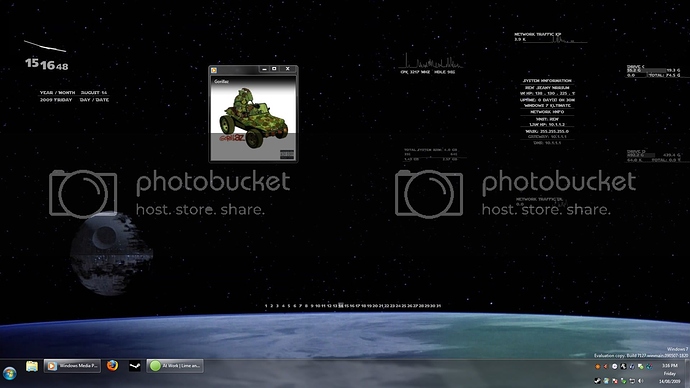Click the Show Desktop strip at taskbar end
The width and height of the screenshot is (690, 388).
pos(687,373)
